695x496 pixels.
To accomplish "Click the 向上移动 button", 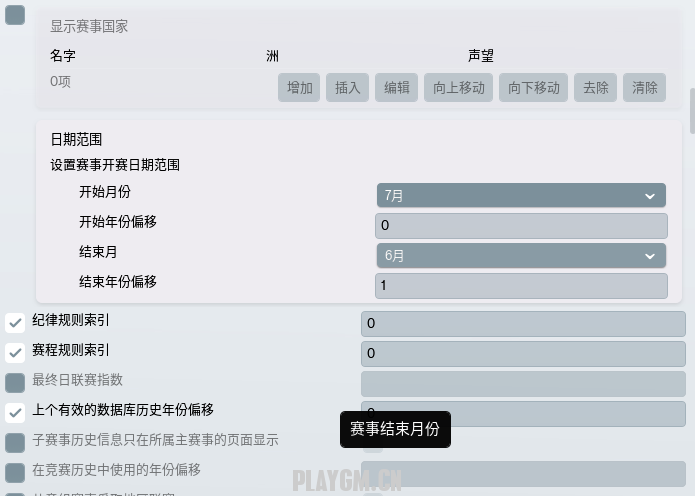I will point(458,88).
